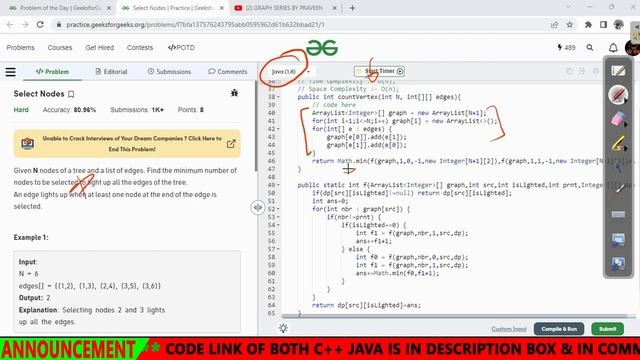Open the Courses nav menu
The width and height of the screenshot is (640, 360).
coord(60,48)
